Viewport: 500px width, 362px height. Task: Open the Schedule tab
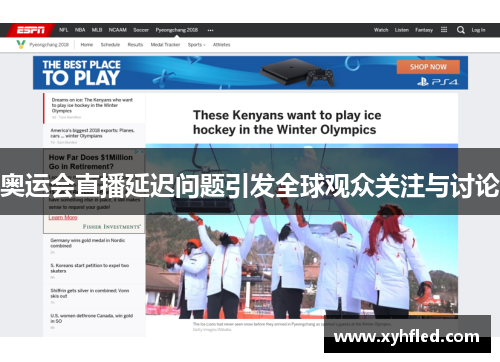point(110,45)
